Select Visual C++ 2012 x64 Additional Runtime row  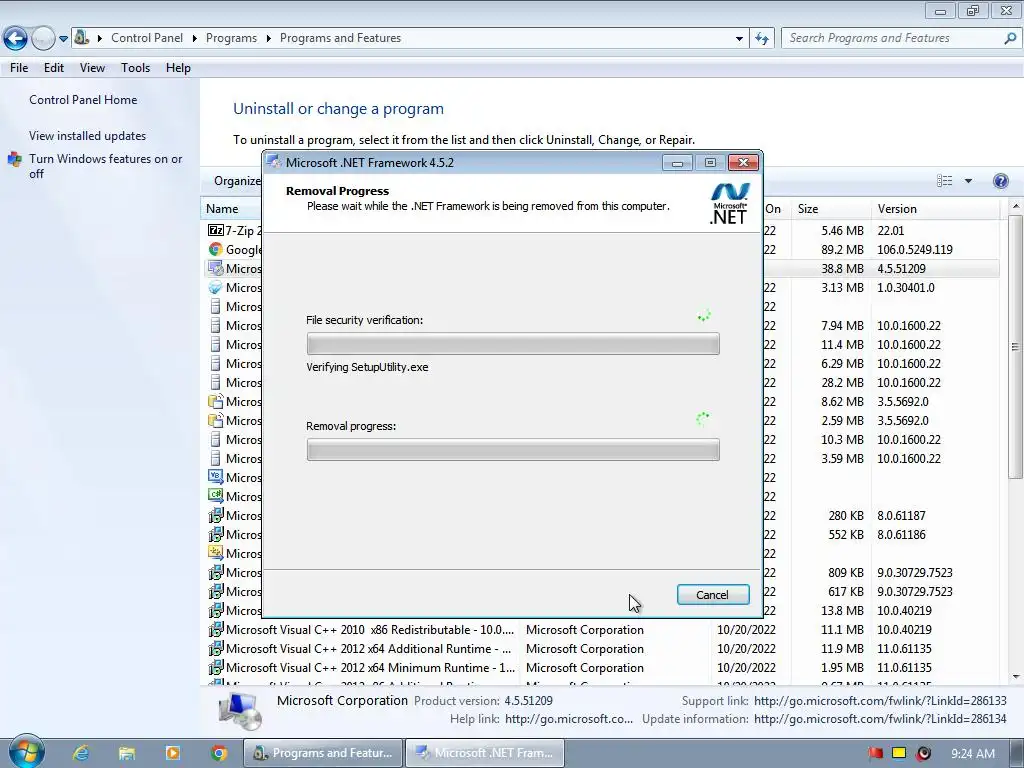tap(601, 648)
